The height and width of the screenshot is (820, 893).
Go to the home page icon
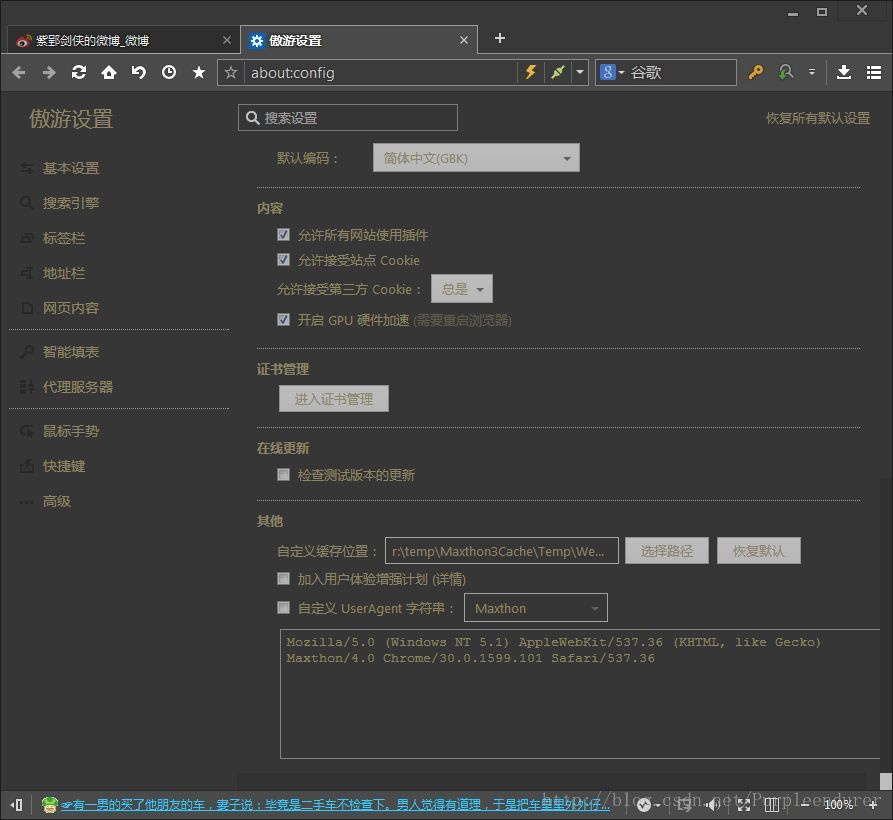click(x=109, y=72)
